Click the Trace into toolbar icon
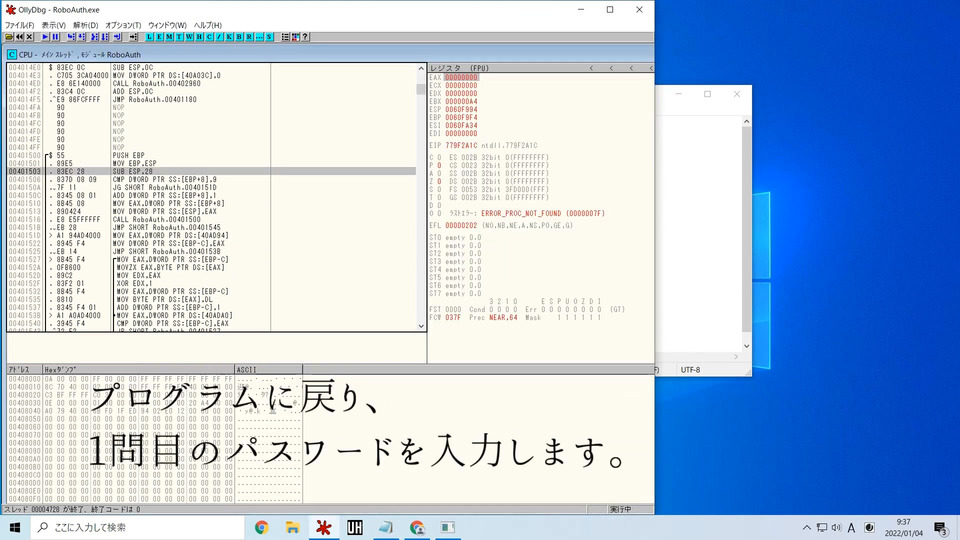The image size is (960, 540). pos(94,37)
